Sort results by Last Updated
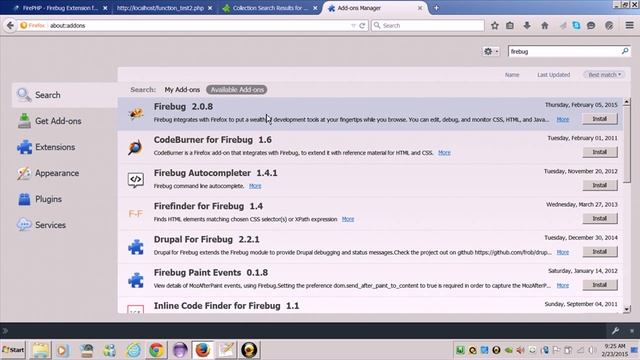The width and height of the screenshot is (640, 360). tap(553, 75)
